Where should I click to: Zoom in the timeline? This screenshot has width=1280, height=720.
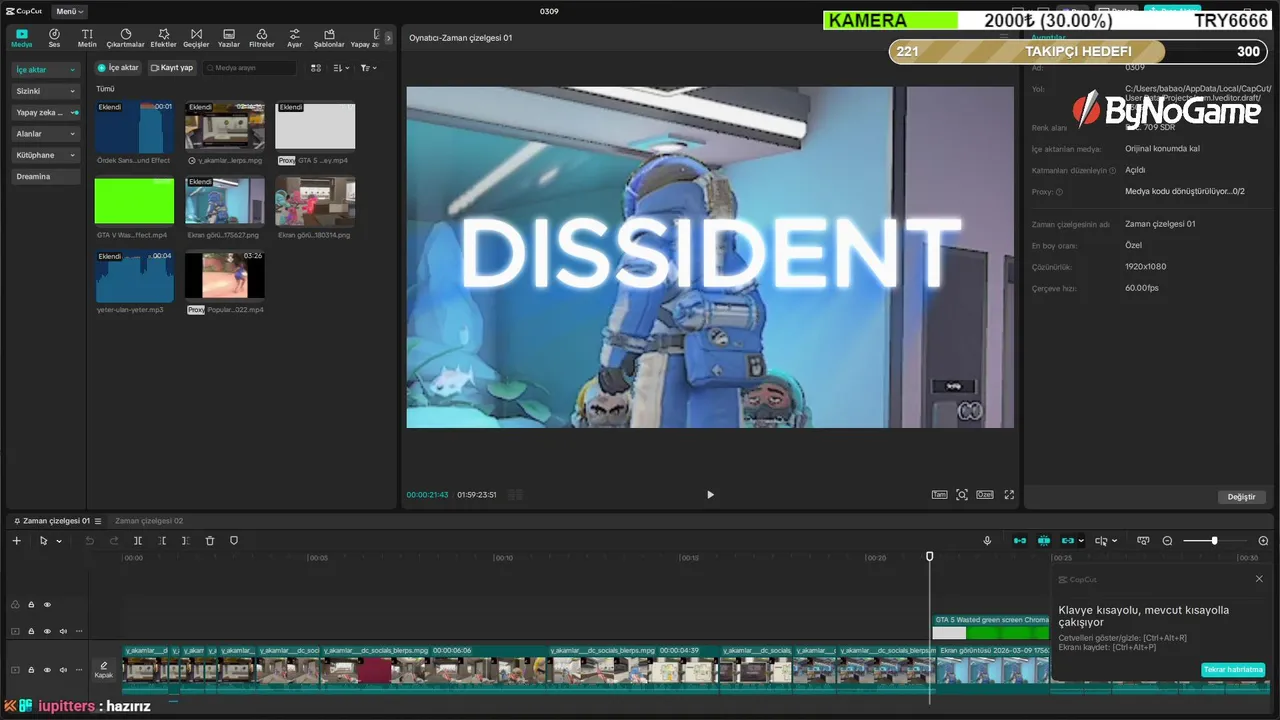[1263, 541]
